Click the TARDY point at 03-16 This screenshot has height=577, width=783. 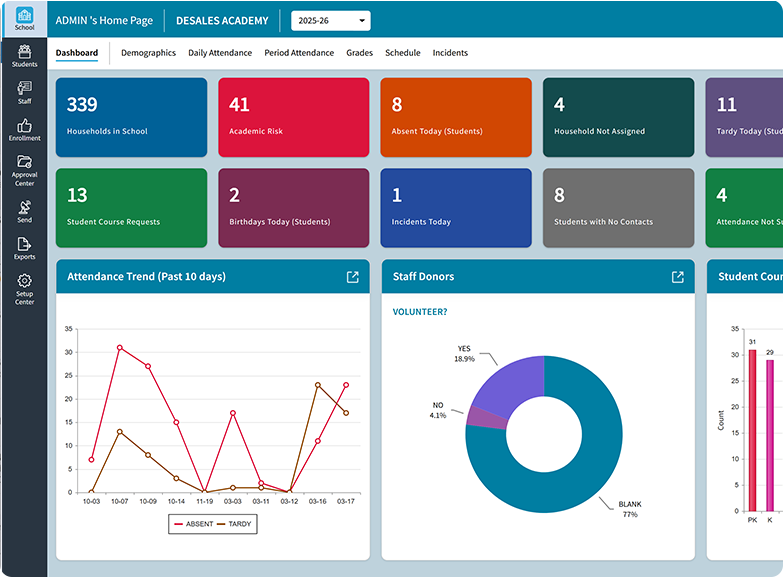[x=318, y=385]
